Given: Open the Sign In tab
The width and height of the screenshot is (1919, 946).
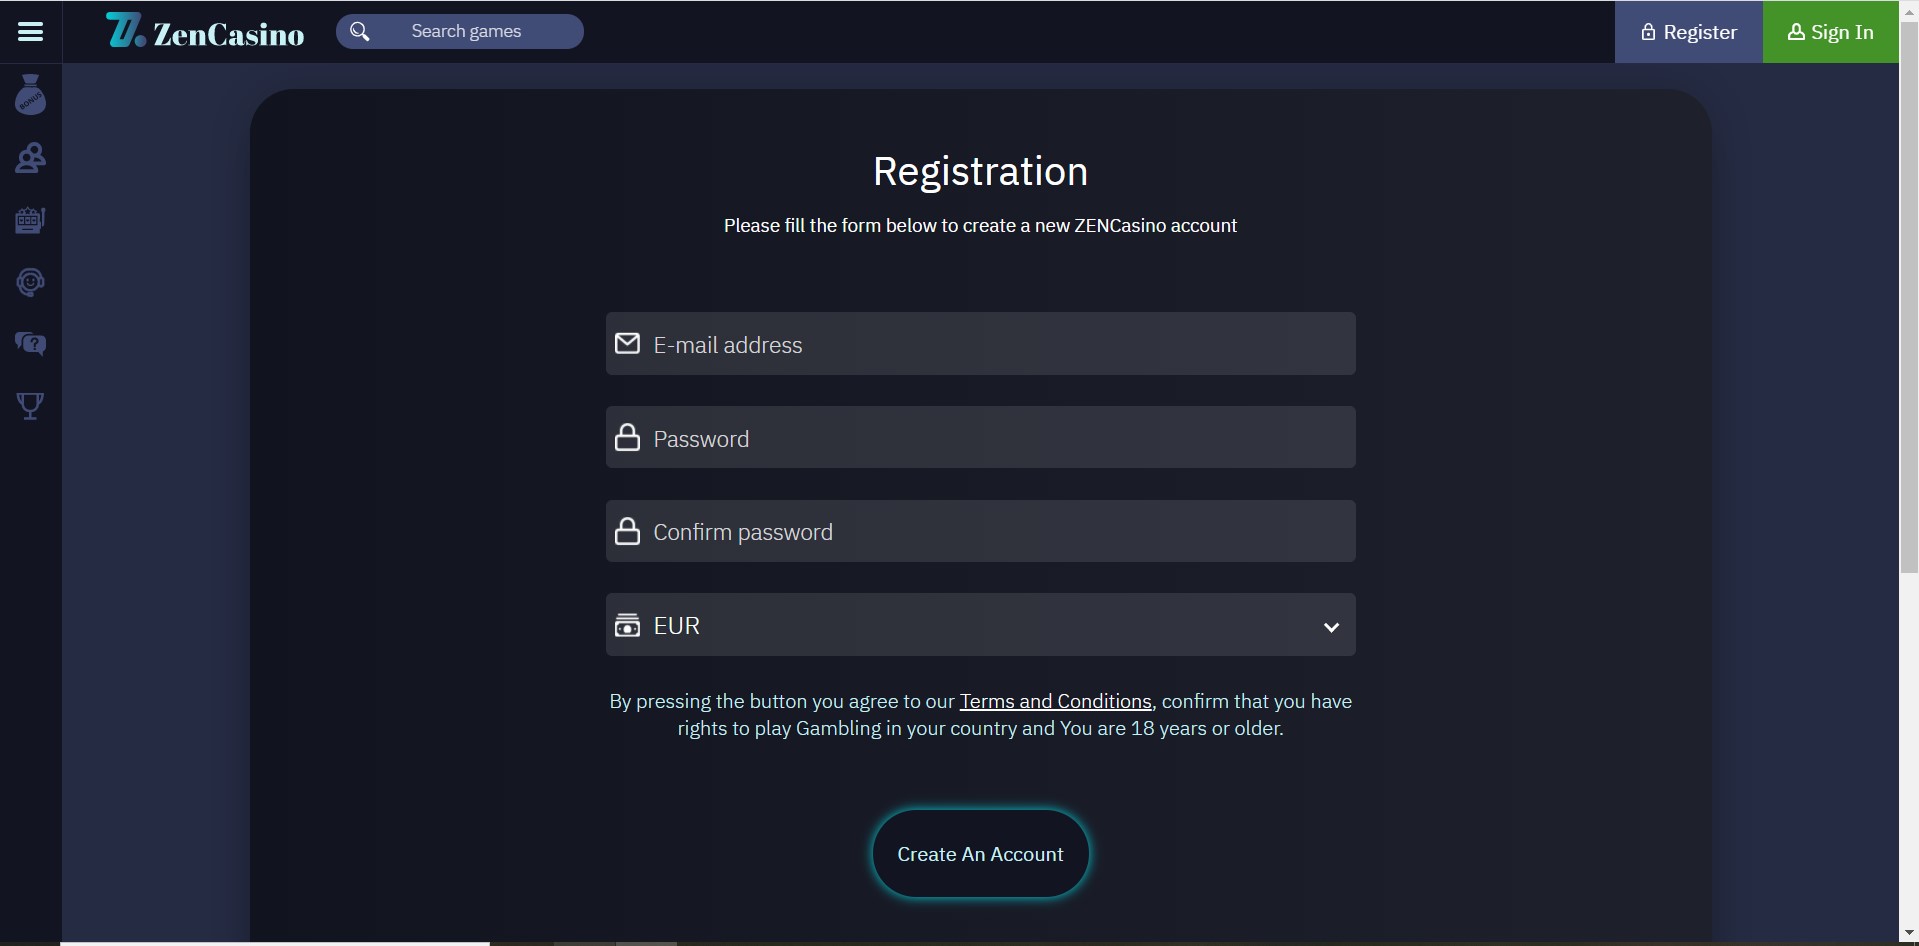Looking at the screenshot, I should click(1830, 32).
